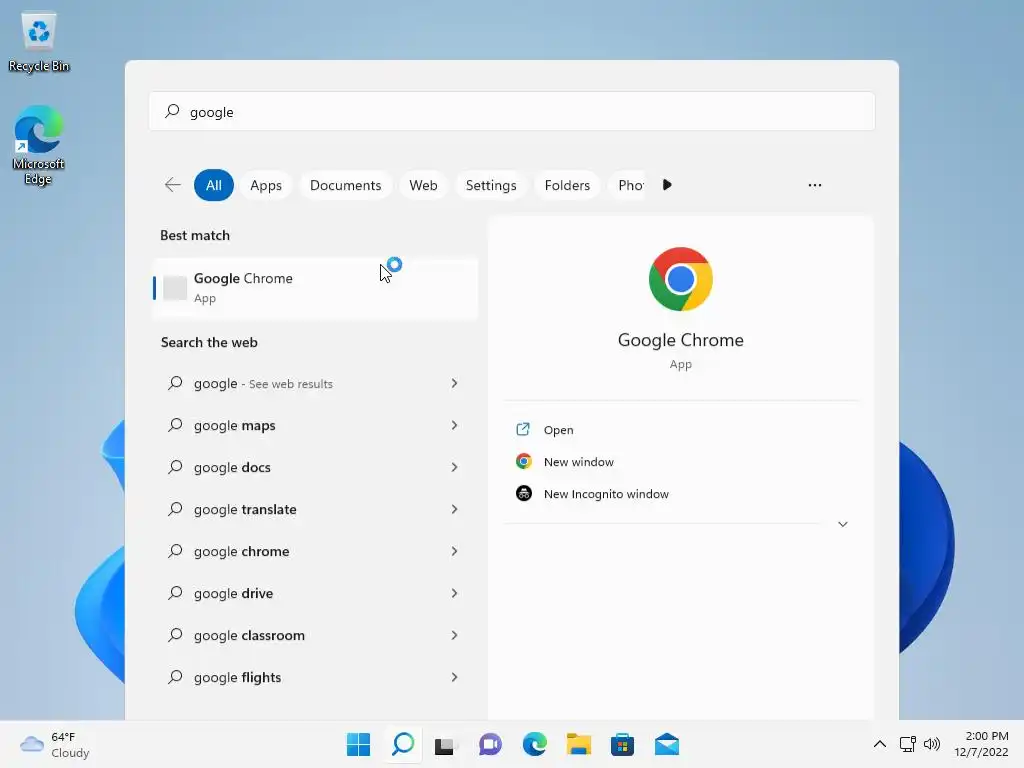Open the Microsoft Edge desktop shortcut
The image size is (1024, 768).
pos(39,145)
